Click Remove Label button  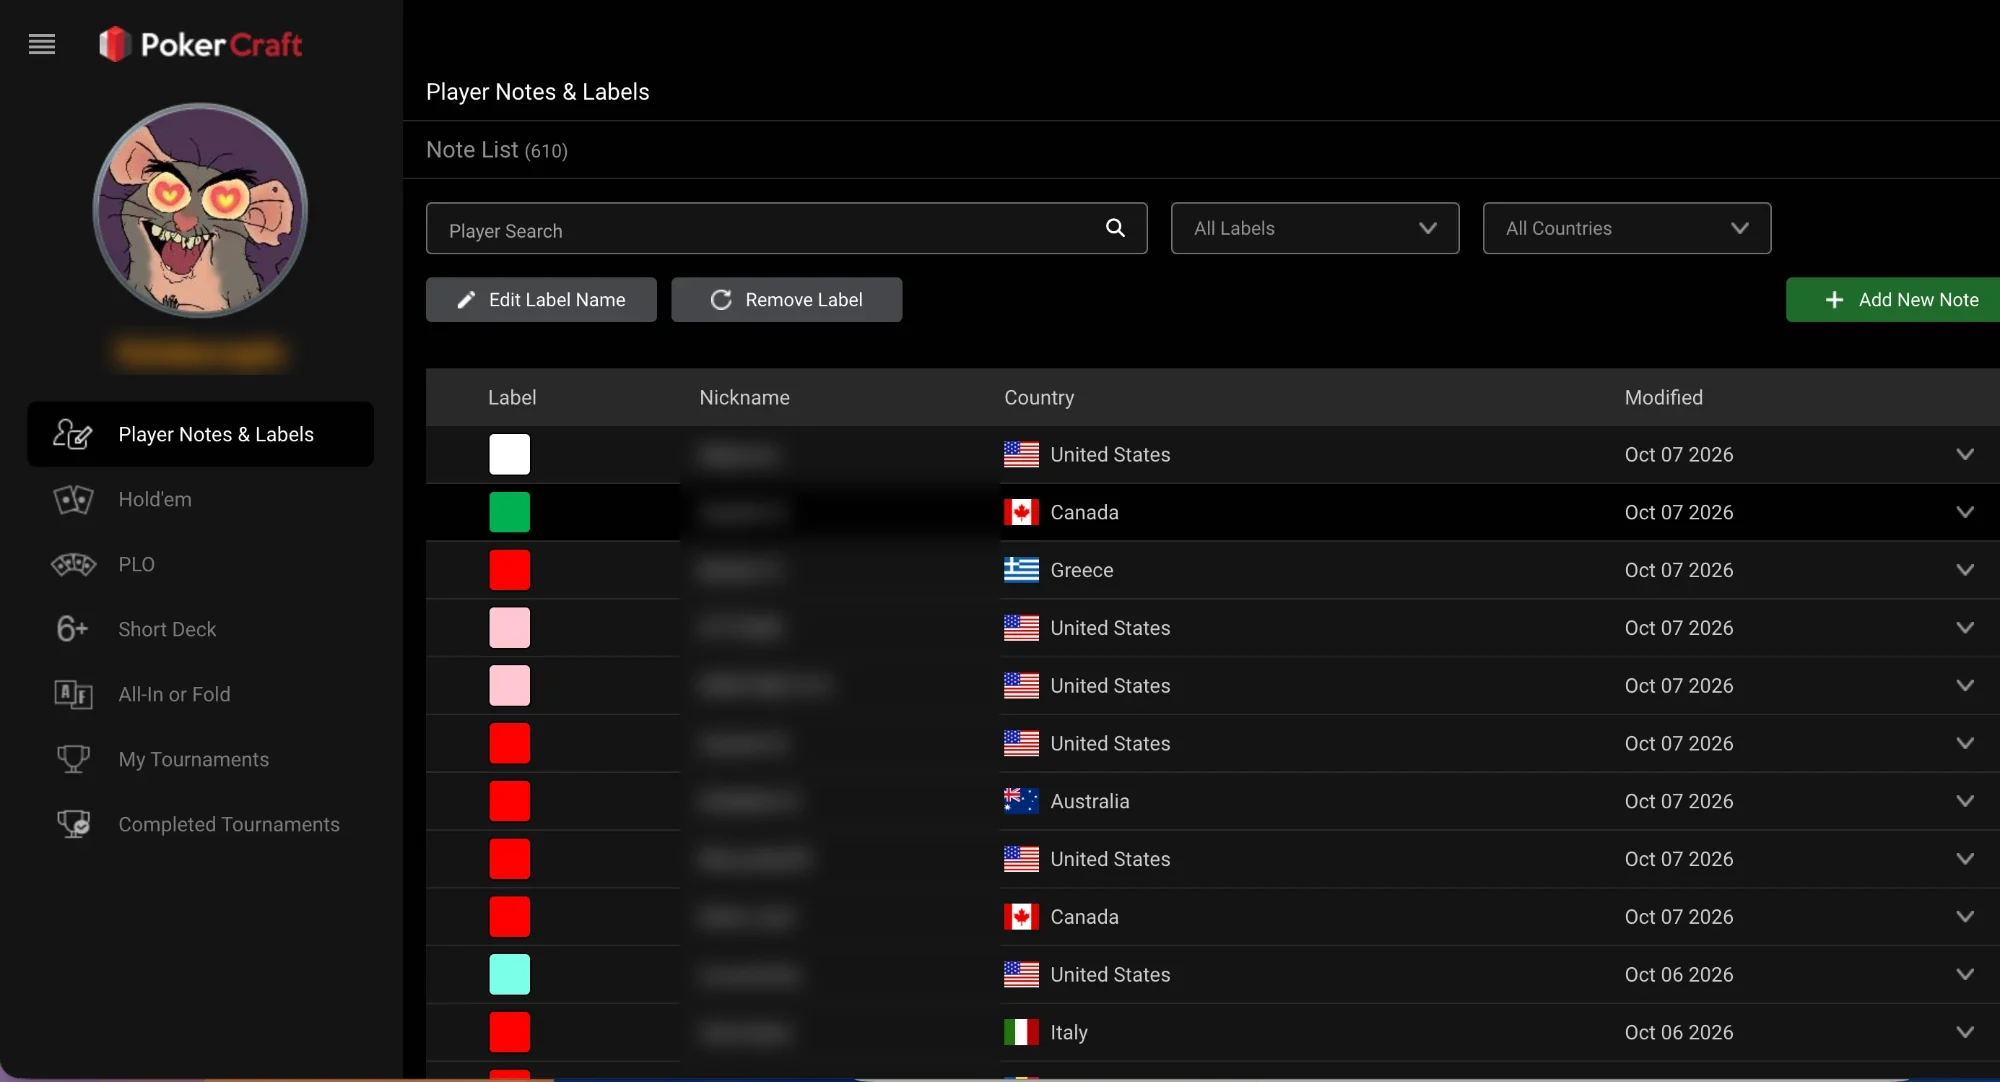point(786,300)
